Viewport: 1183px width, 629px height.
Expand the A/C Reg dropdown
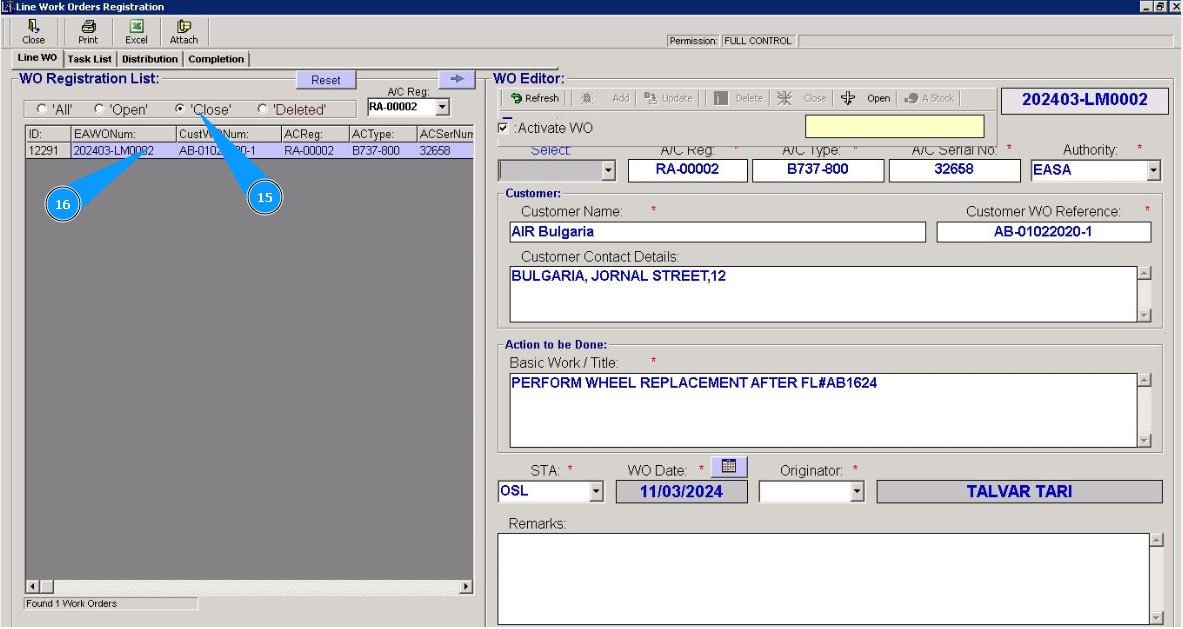(x=442, y=107)
